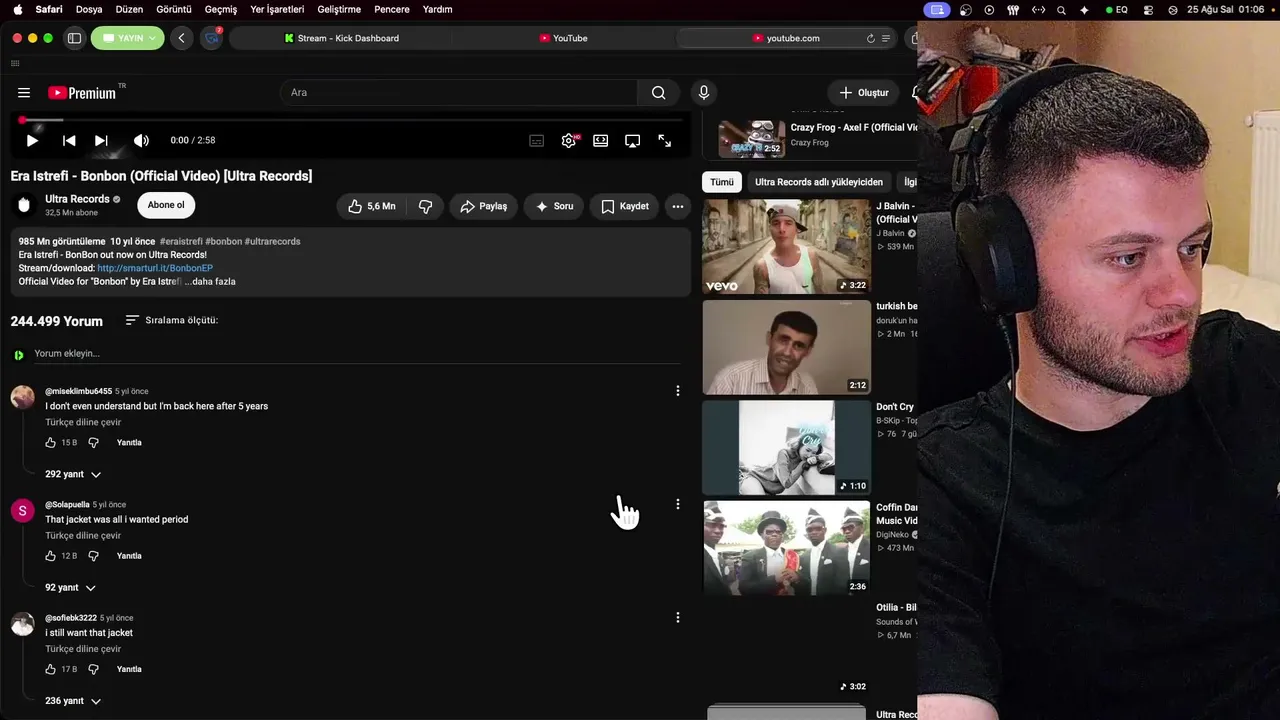Go back in Safari
The width and height of the screenshot is (1280, 720).
point(181,38)
